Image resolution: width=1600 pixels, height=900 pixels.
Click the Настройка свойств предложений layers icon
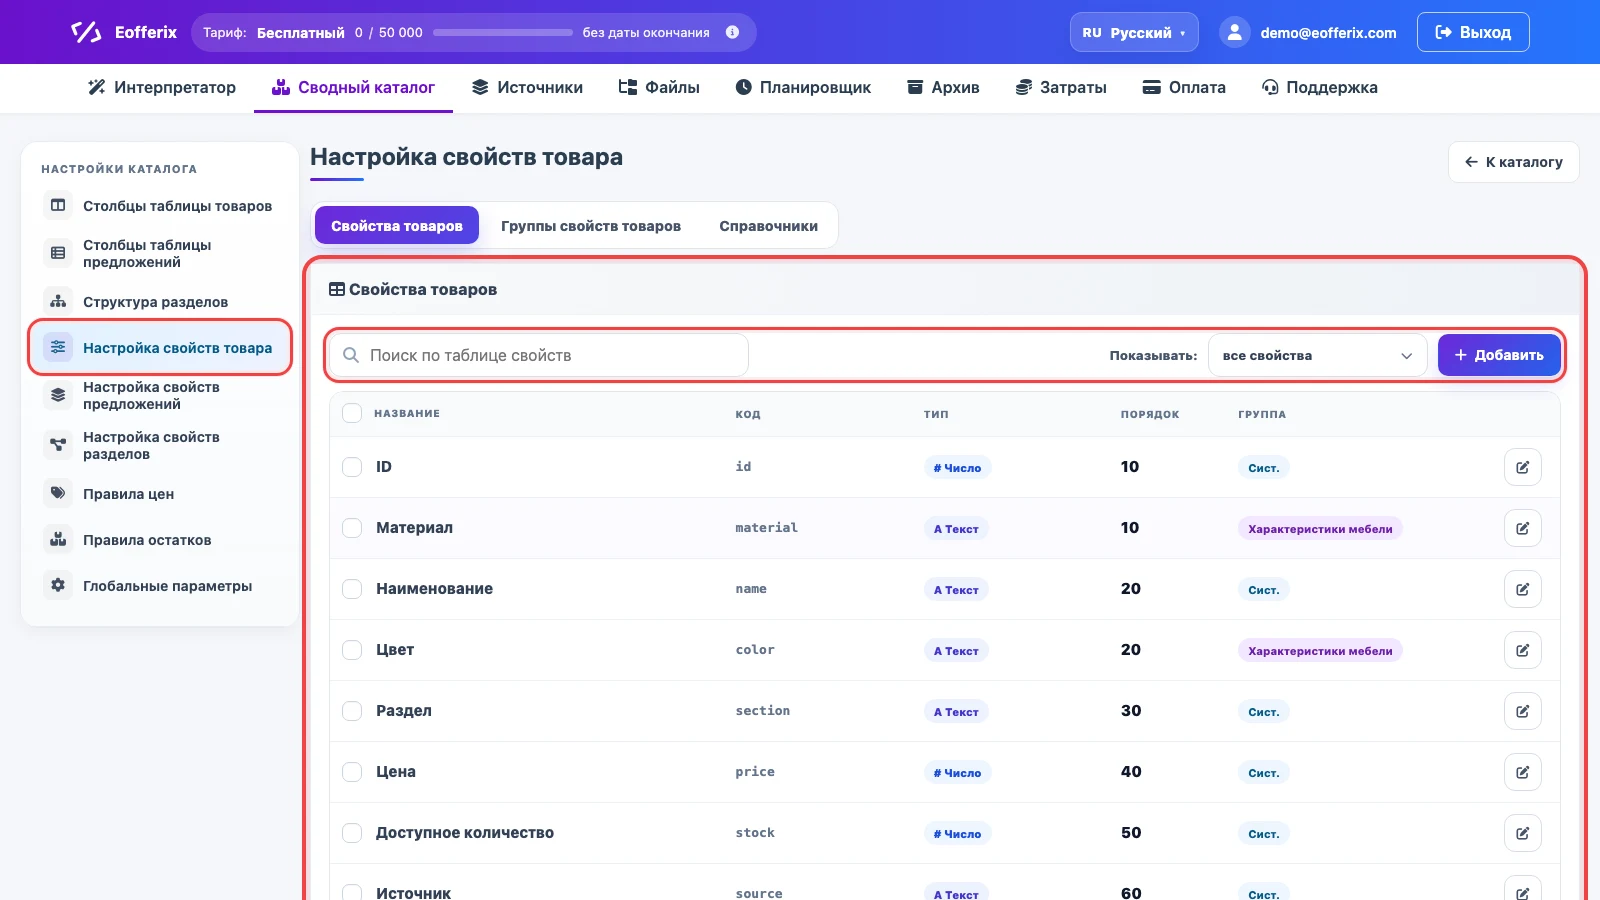click(x=58, y=395)
